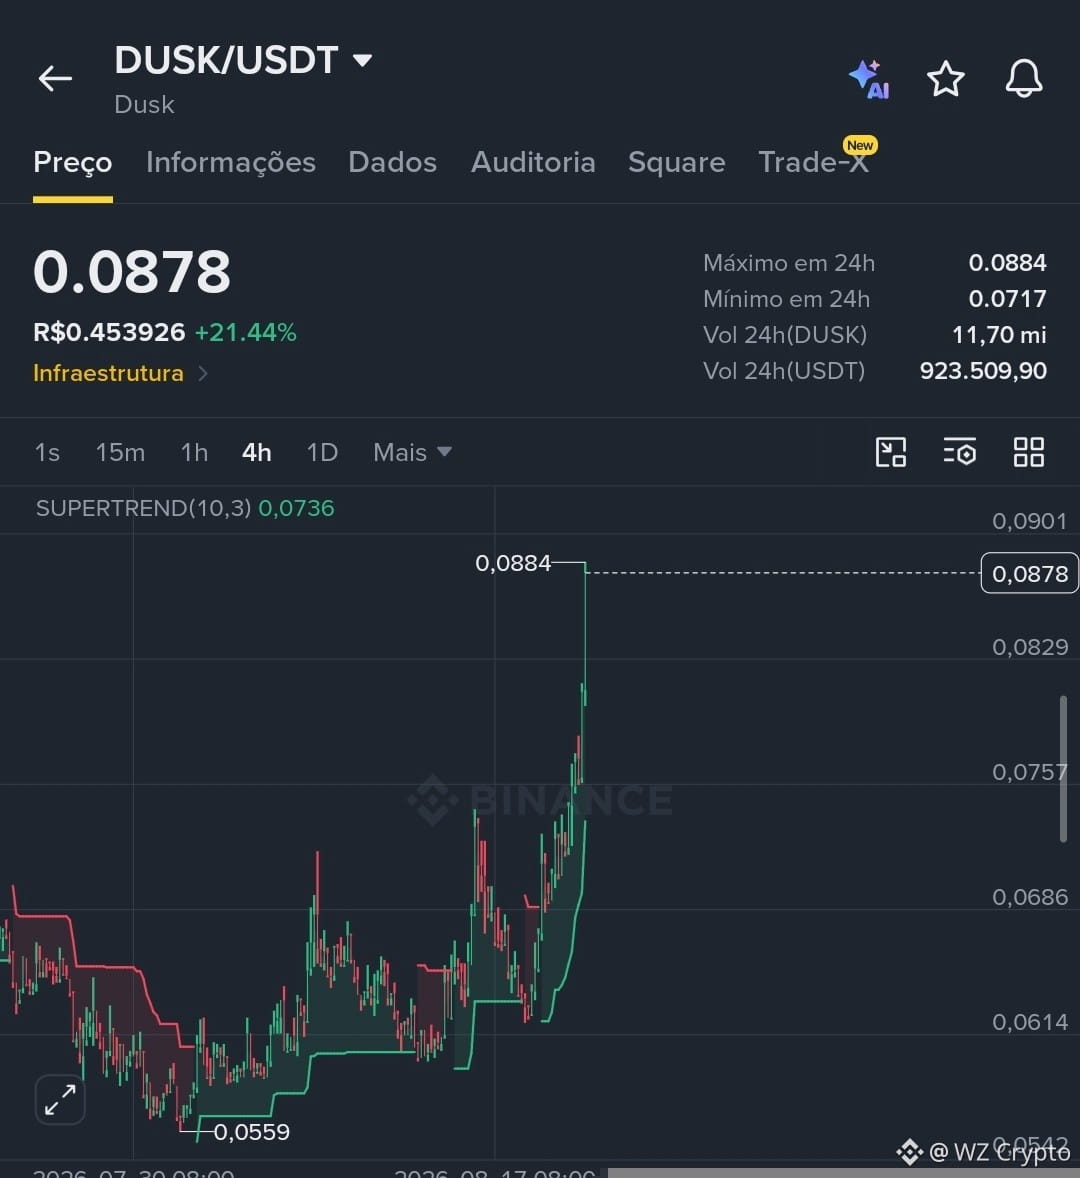Tap the large 0.0878 price value

[x=132, y=271]
